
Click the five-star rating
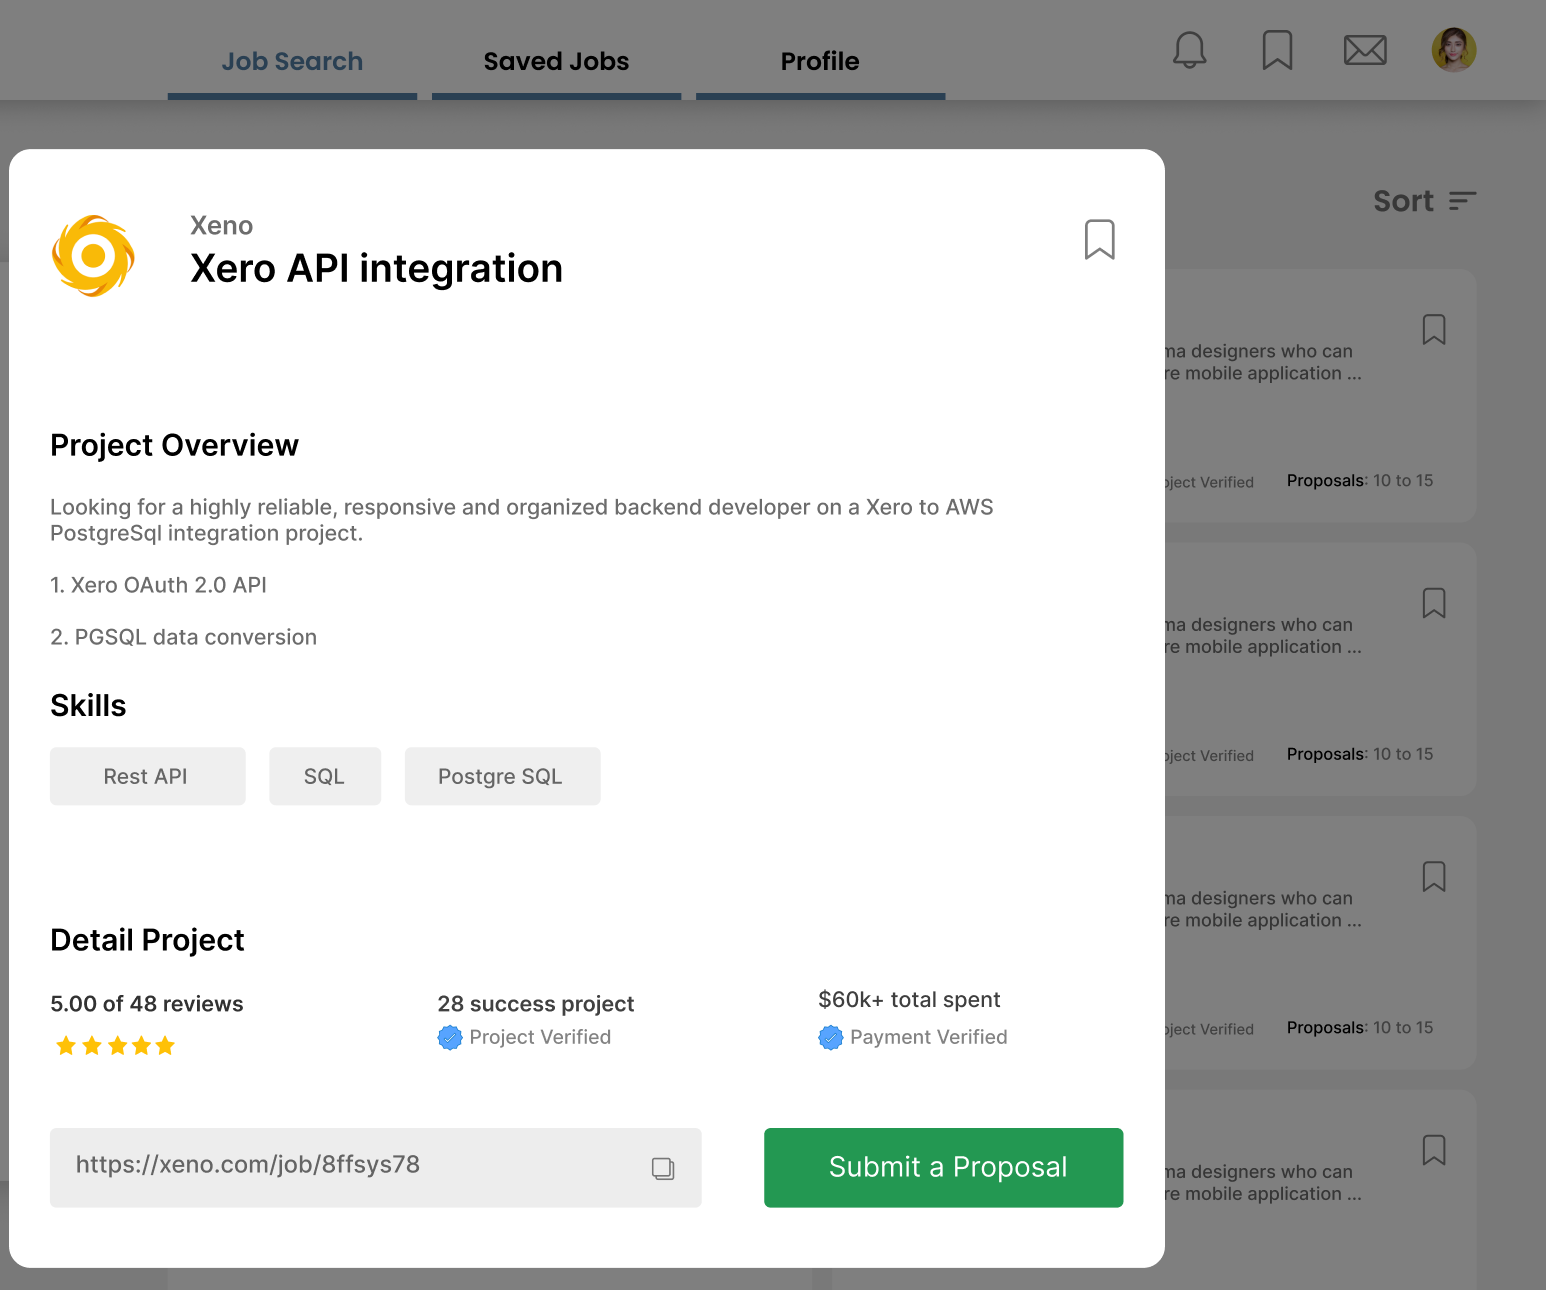point(116,1046)
